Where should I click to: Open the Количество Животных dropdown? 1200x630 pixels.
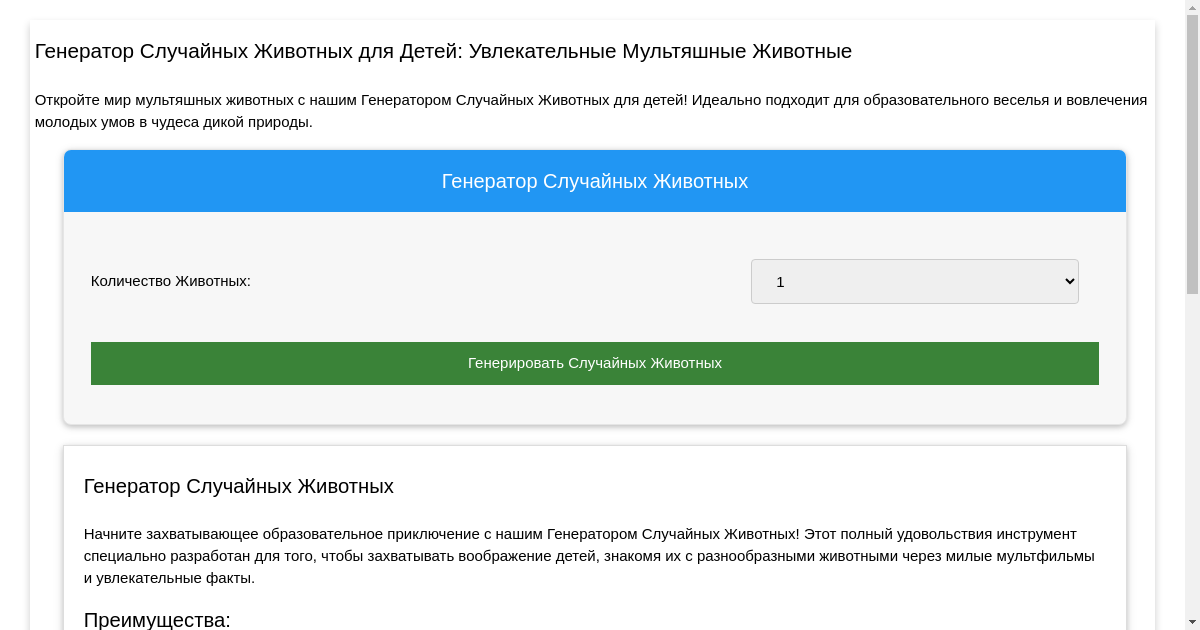point(914,281)
